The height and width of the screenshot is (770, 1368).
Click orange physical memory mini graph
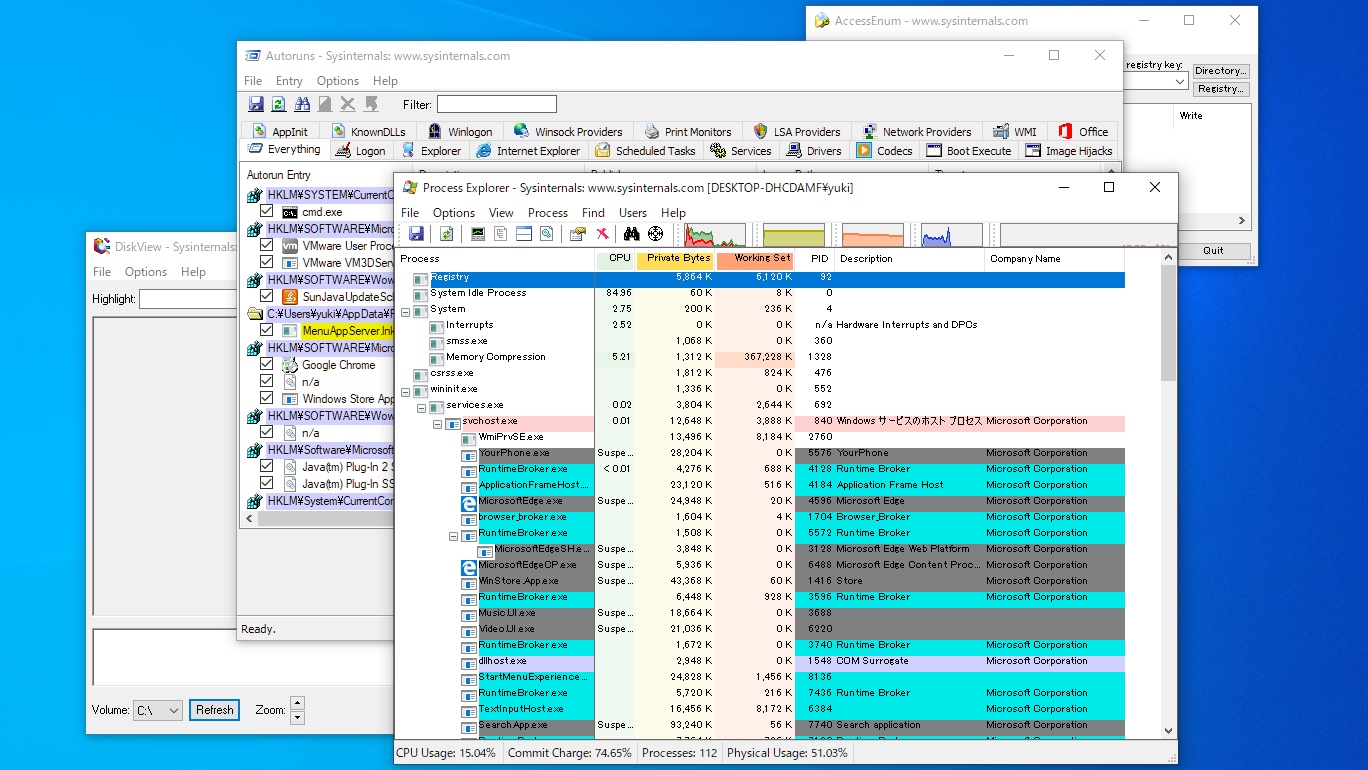pos(873,235)
